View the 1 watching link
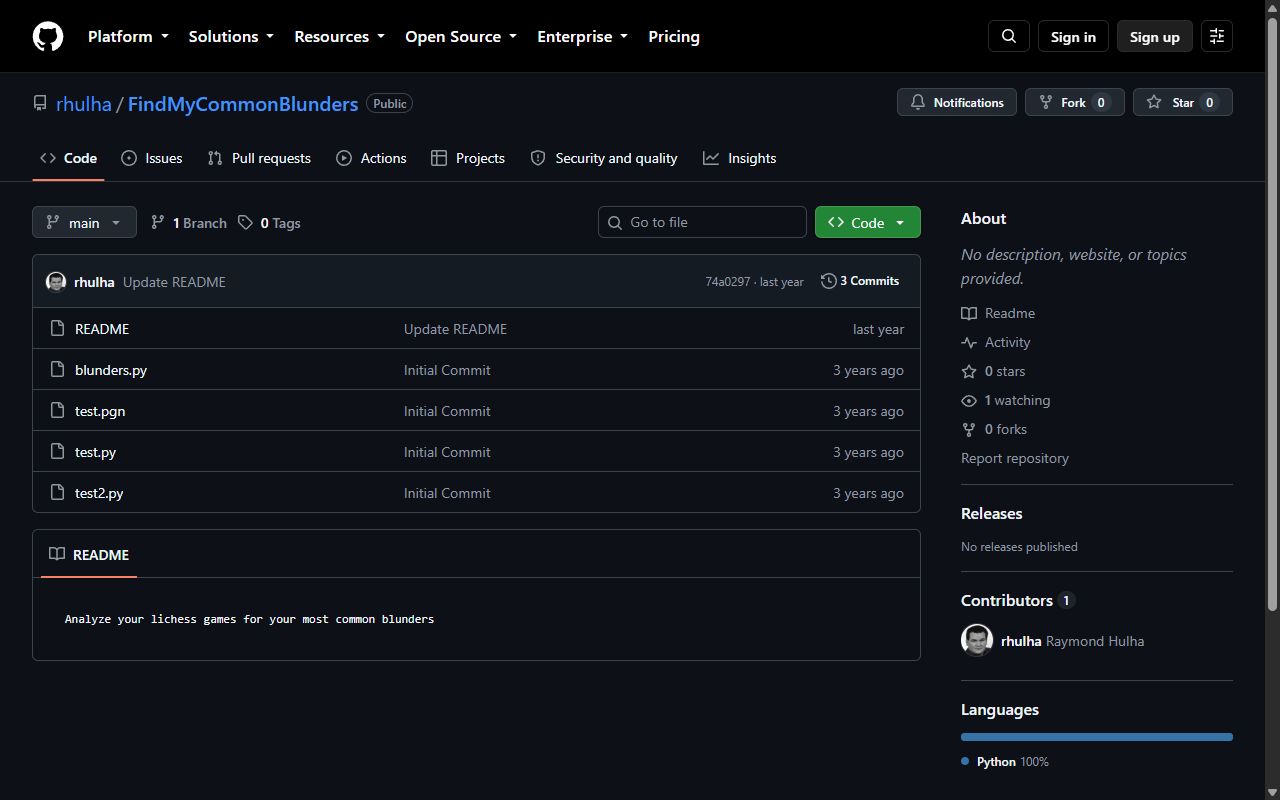This screenshot has height=800, width=1280. pos(1006,400)
